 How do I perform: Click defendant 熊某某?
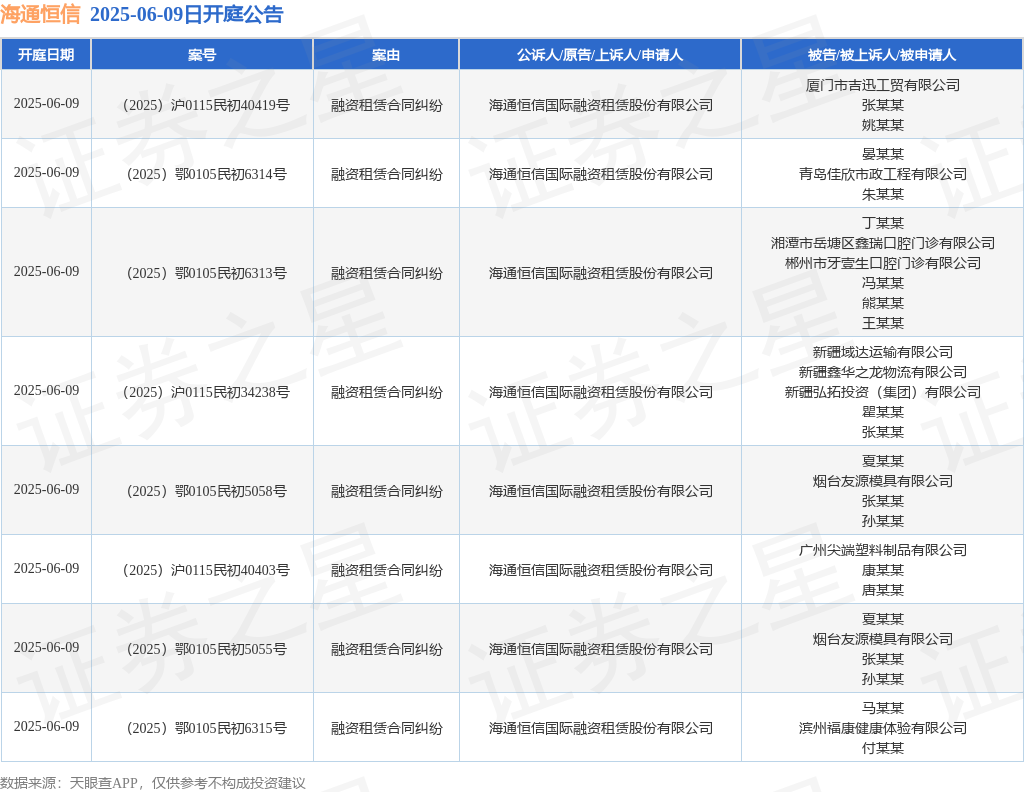(x=883, y=304)
